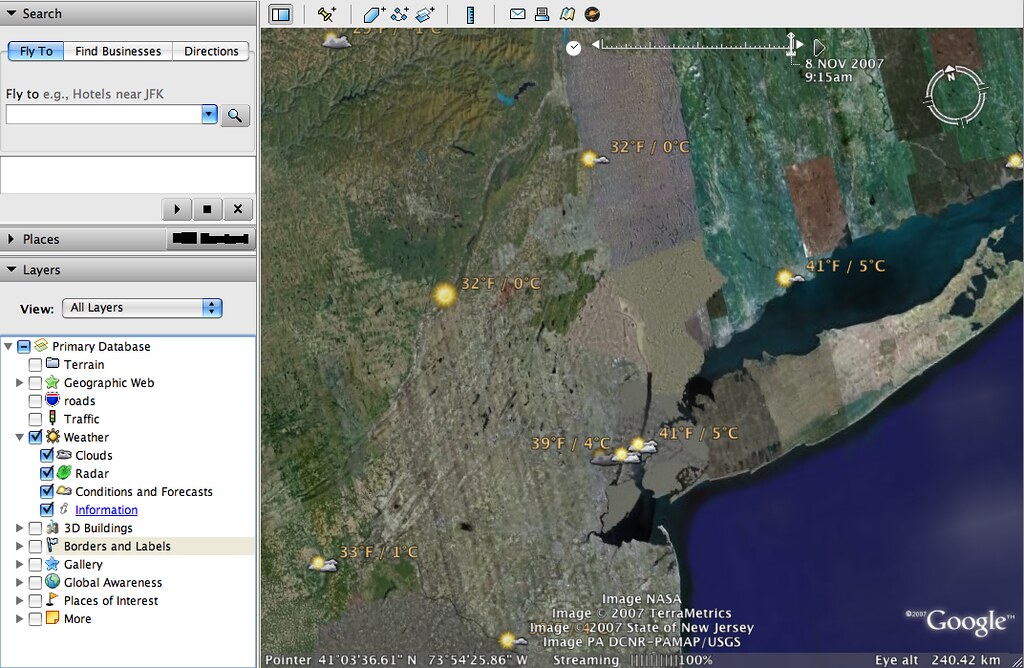The height and width of the screenshot is (668, 1024).
Task: Print the current map view
Action: [x=541, y=13]
